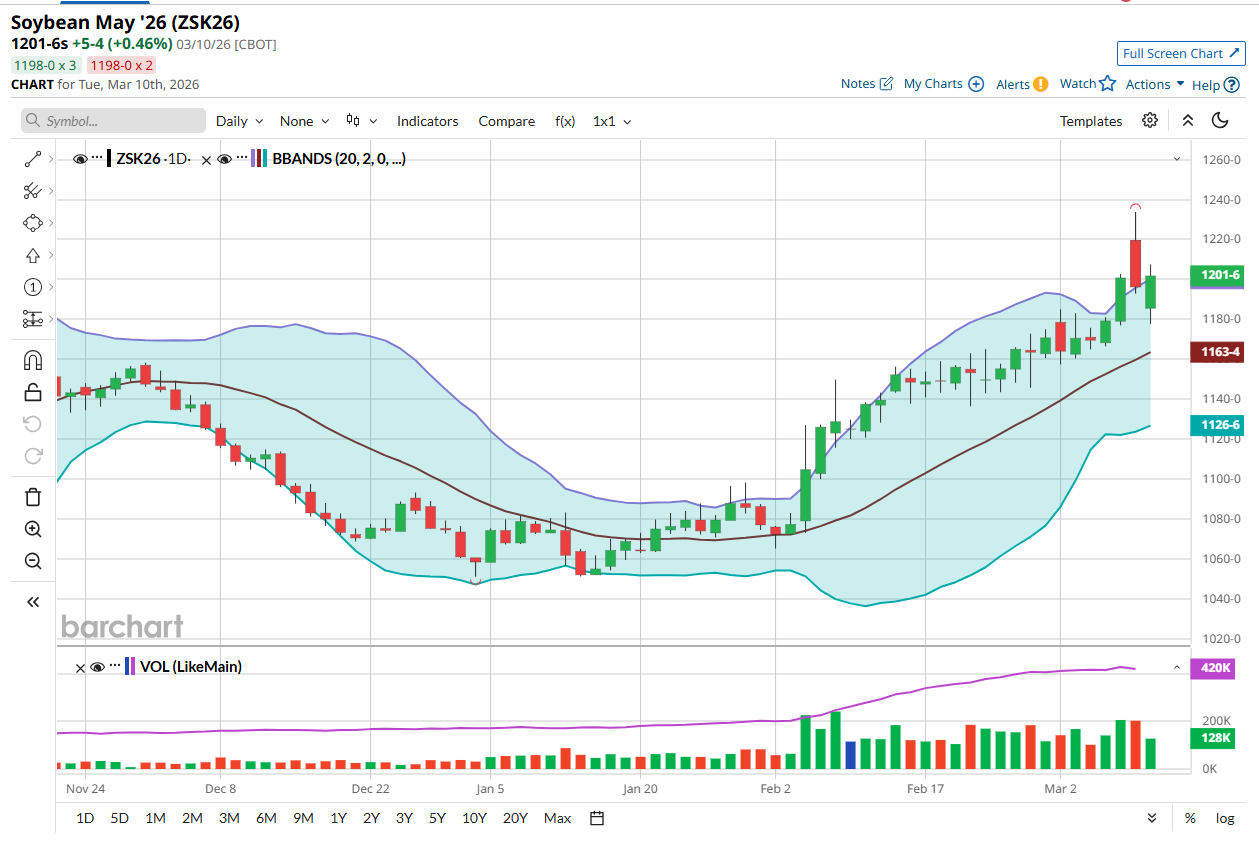Hide the VOL (LikeMain) study

click(97, 666)
